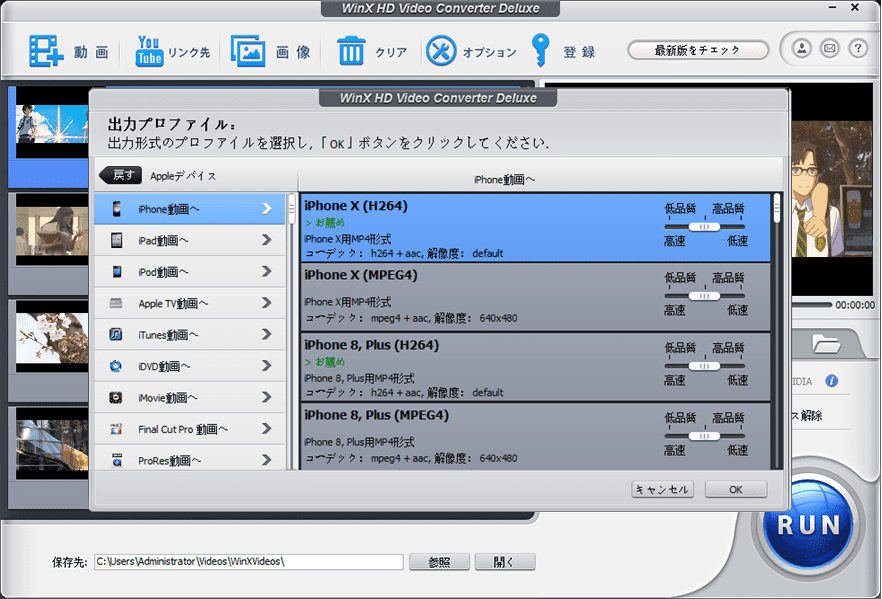Click the 最新版をチェック button
Image resolution: width=882 pixels, height=599 pixels.
(698, 50)
